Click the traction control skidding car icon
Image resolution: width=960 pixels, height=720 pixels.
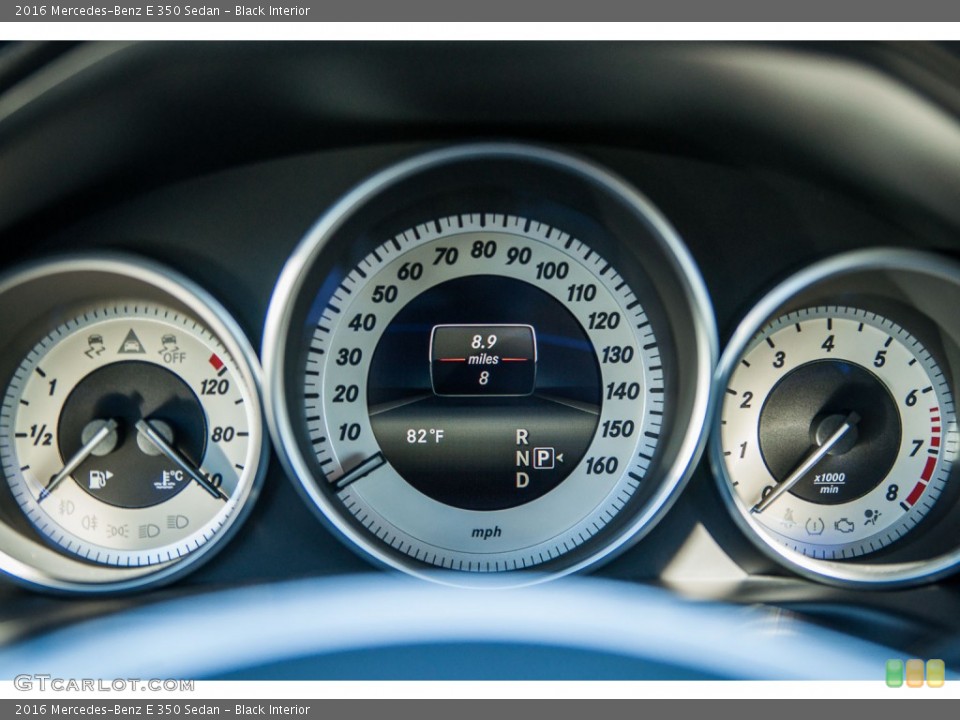point(95,346)
